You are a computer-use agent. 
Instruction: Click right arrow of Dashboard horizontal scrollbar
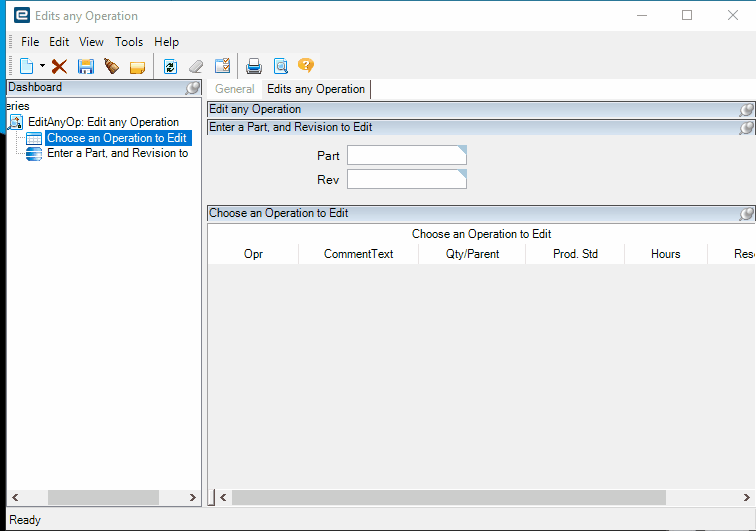(193, 497)
